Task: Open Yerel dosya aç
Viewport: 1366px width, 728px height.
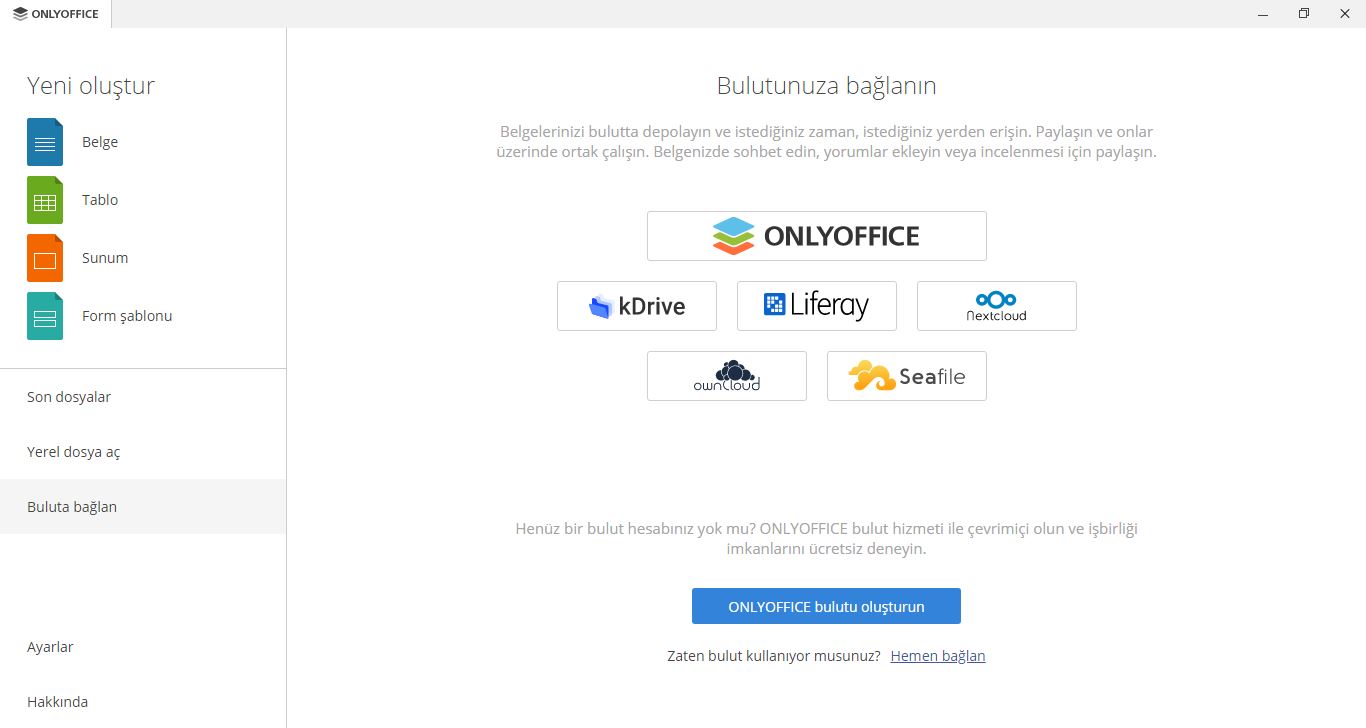Action: 143,452
